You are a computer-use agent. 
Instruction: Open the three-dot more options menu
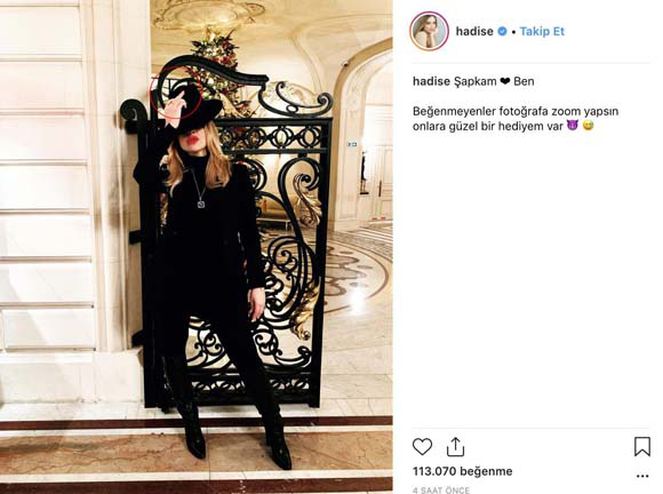642,476
